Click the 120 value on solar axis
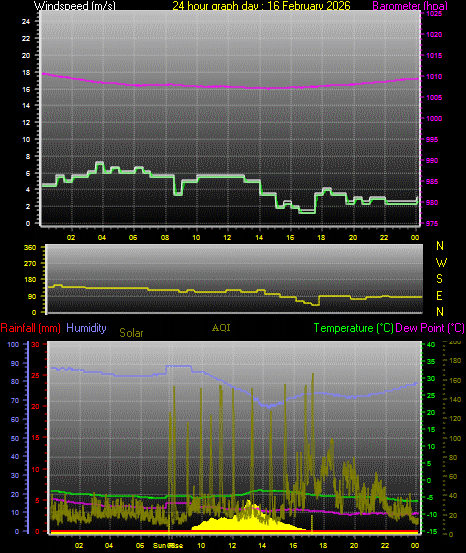This screenshot has height=553, width=466. pyautogui.click(x=455, y=419)
